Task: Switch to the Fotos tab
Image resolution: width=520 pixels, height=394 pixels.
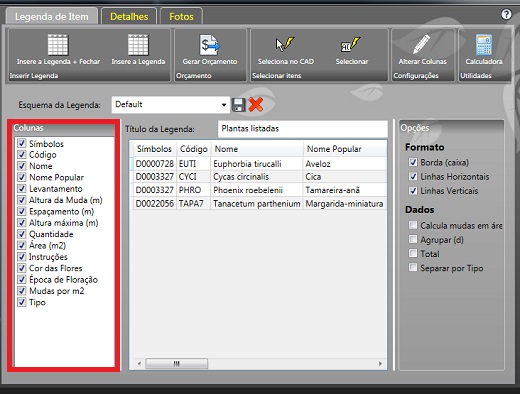Action: click(181, 16)
